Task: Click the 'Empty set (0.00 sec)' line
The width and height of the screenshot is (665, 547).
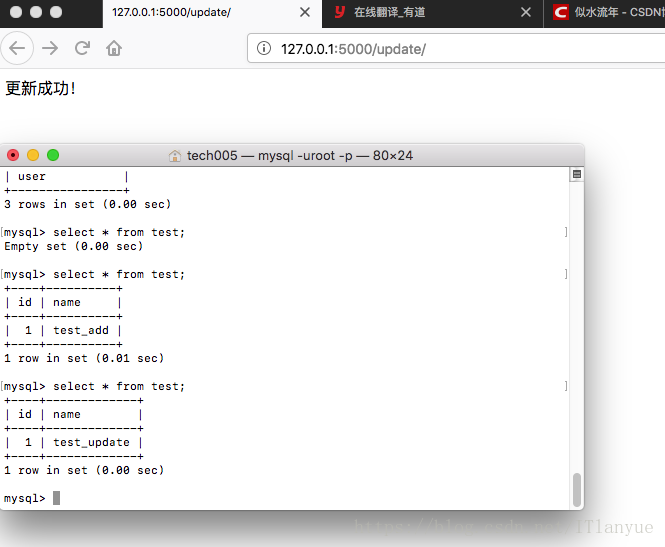Action: (x=73, y=246)
